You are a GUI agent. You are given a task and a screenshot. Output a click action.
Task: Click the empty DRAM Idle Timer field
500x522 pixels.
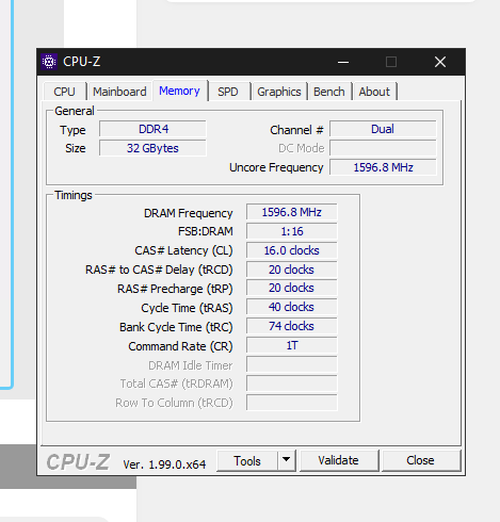(292, 365)
